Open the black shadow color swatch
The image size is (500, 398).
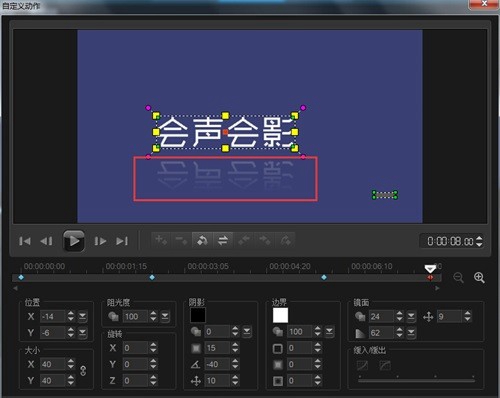pos(198,315)
